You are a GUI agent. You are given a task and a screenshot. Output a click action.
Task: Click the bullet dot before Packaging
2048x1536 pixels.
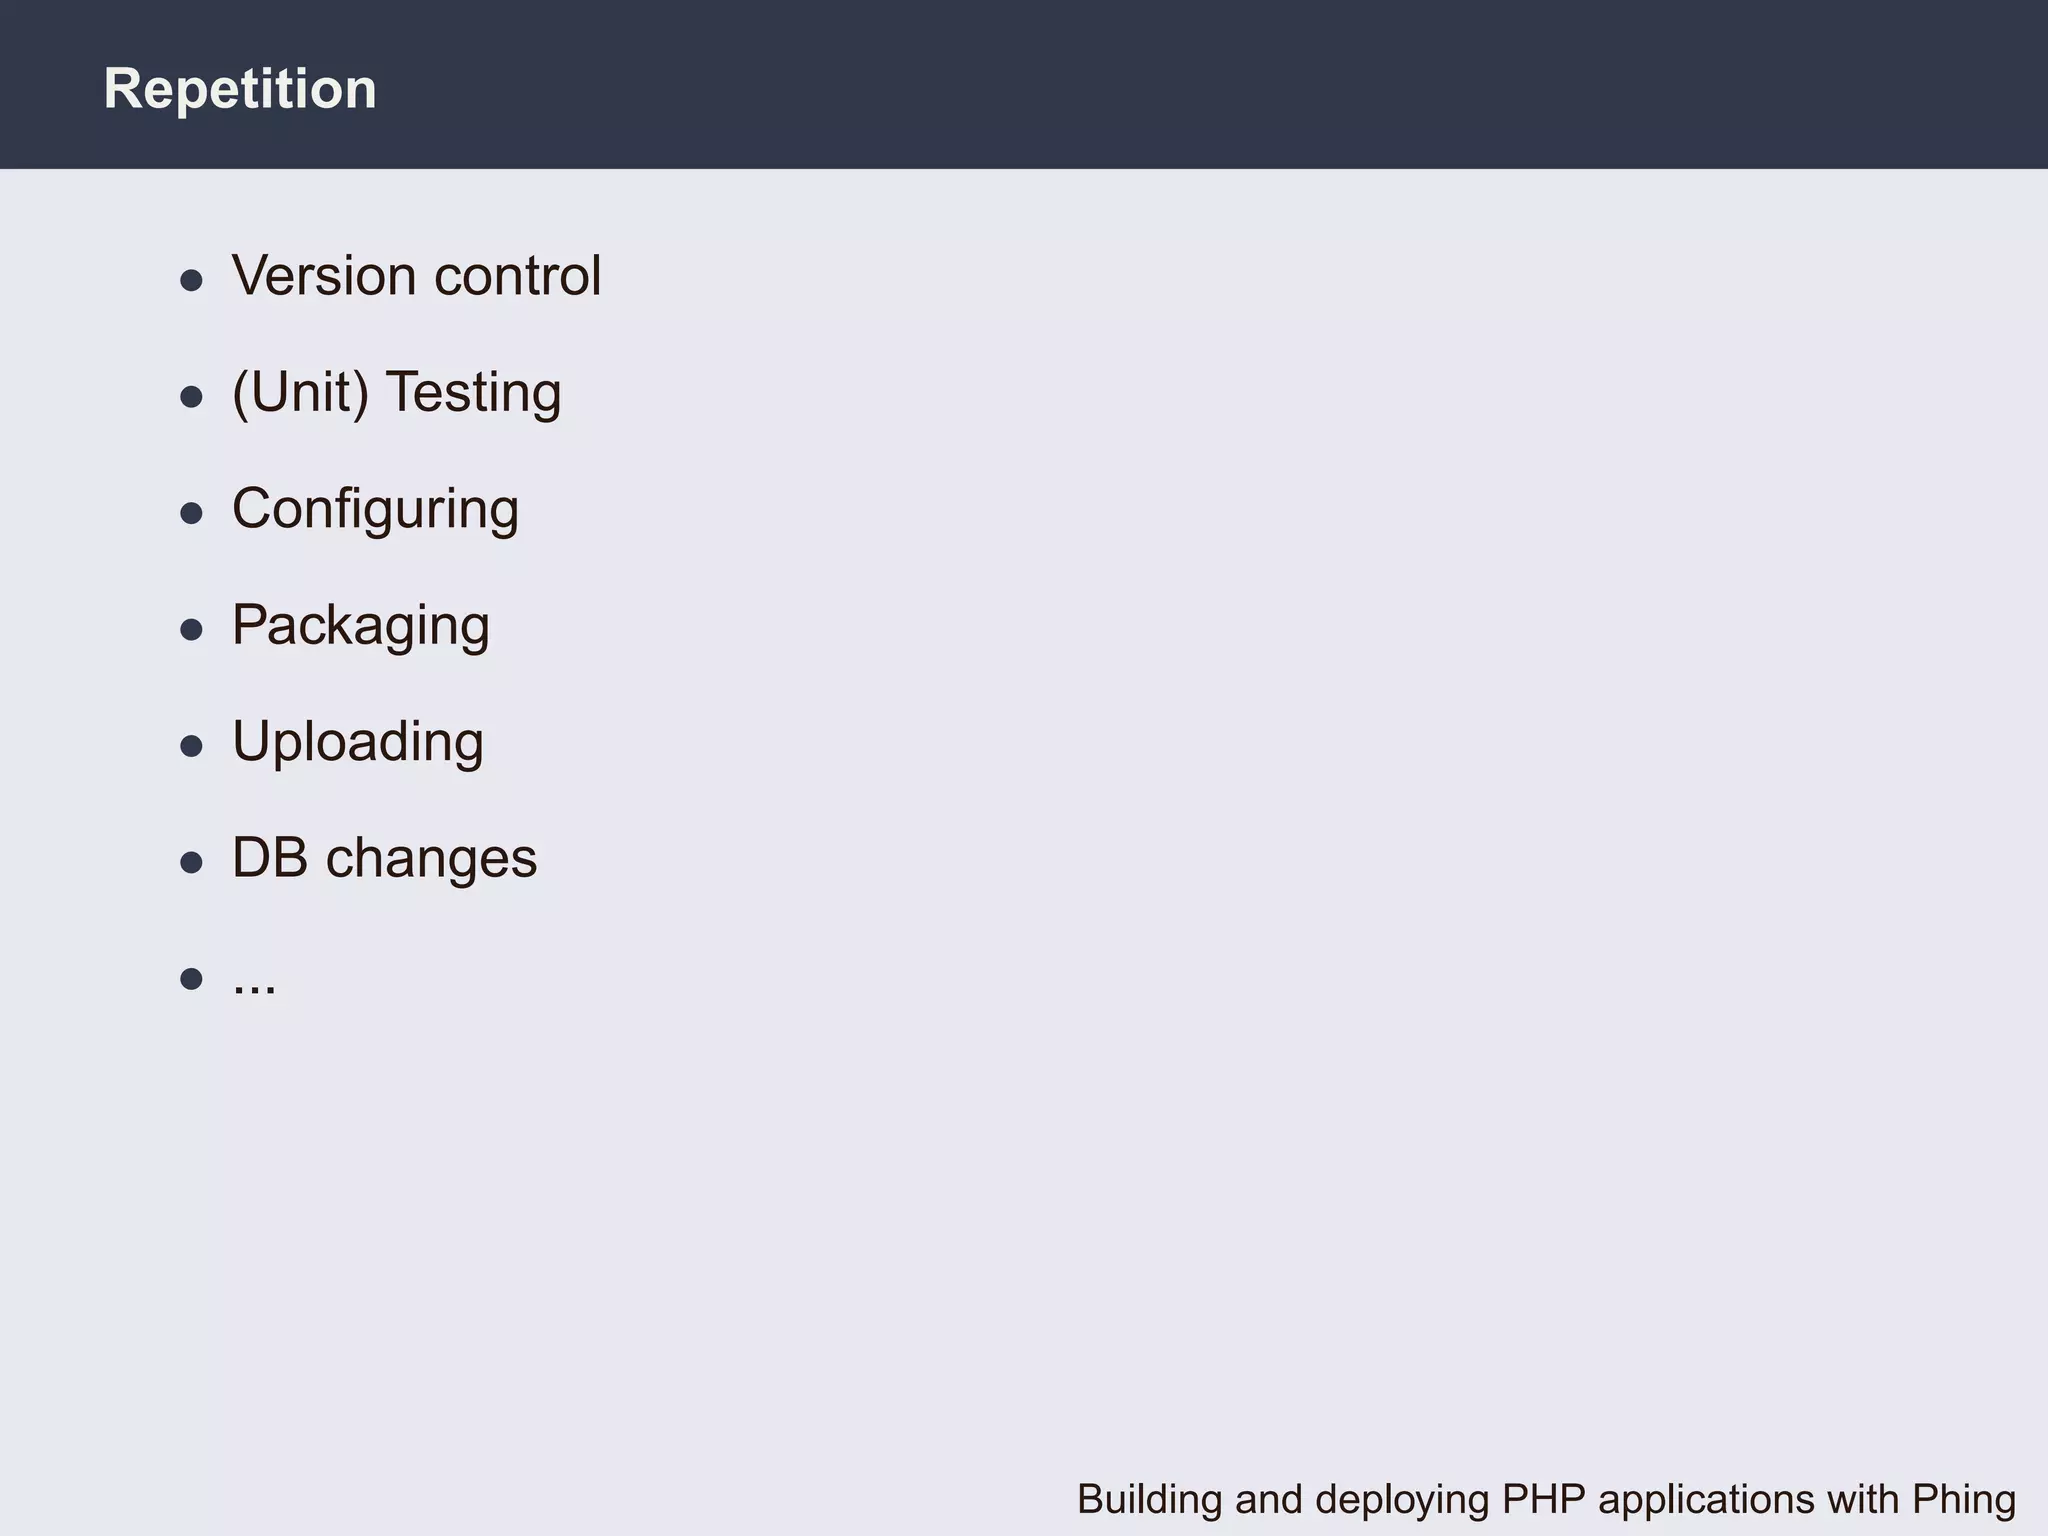[191, 630]
